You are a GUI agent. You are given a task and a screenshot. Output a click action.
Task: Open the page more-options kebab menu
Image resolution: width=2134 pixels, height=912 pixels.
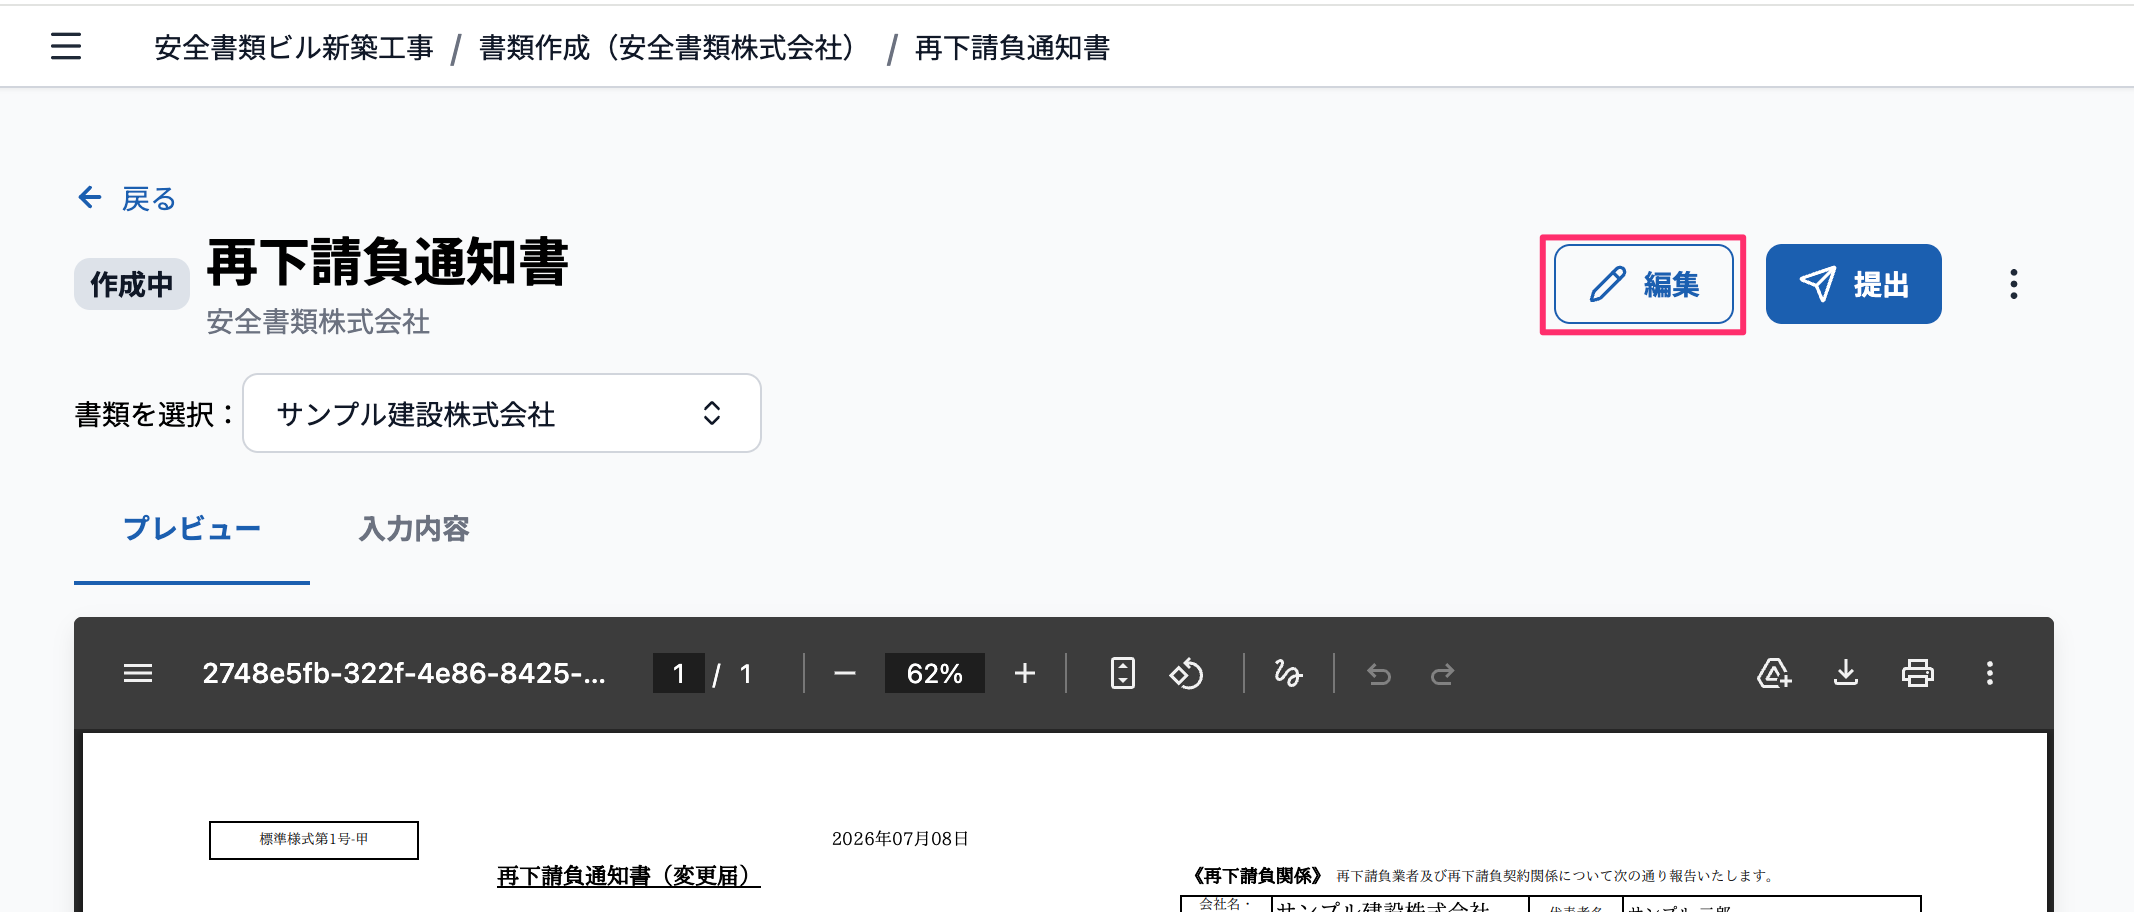point(2013,284)
